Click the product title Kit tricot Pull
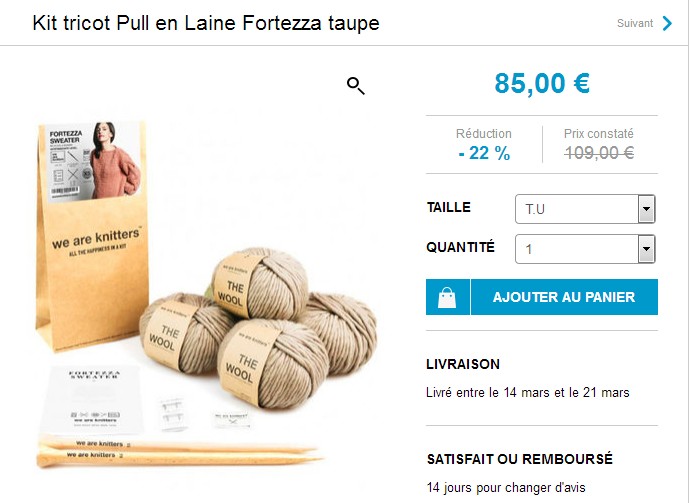The width and height of the screenshot is (691, 503). (x=206, y=23)
